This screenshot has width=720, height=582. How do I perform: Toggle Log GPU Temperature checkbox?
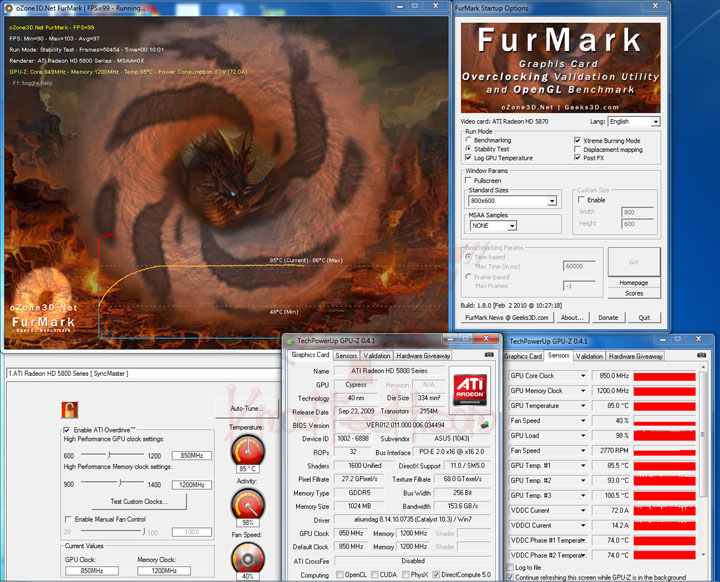click(468, 158)
